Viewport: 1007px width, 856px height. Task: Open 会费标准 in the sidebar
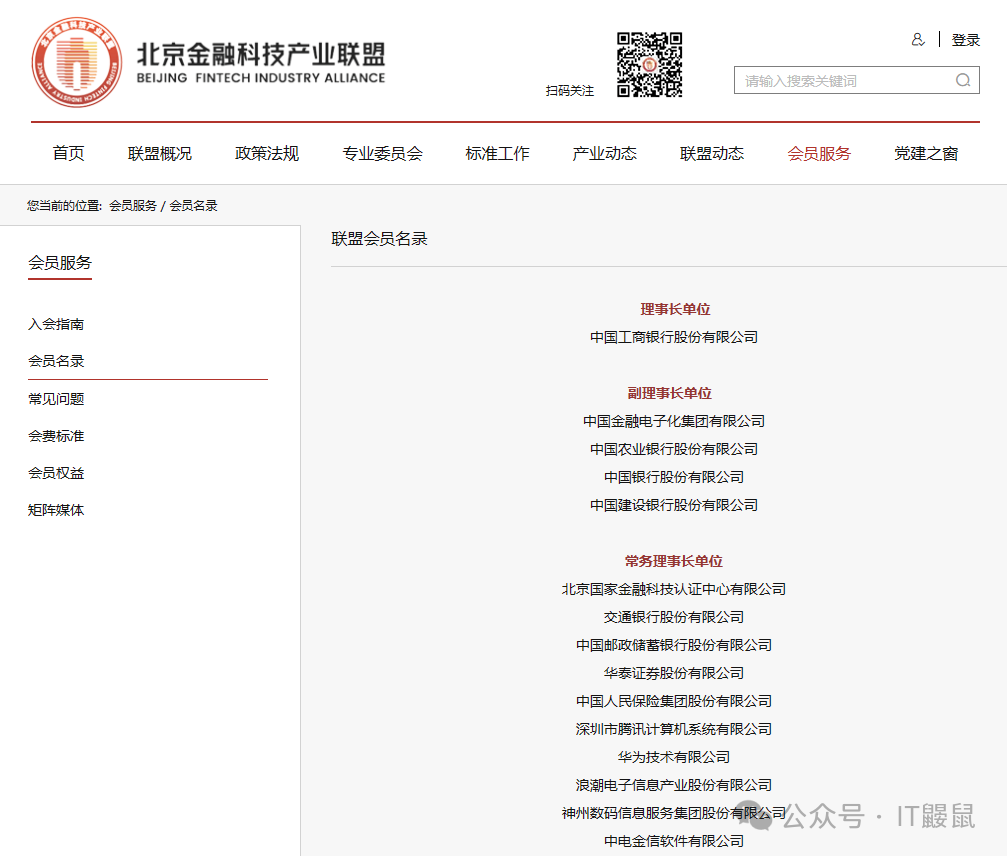[56, 436]
